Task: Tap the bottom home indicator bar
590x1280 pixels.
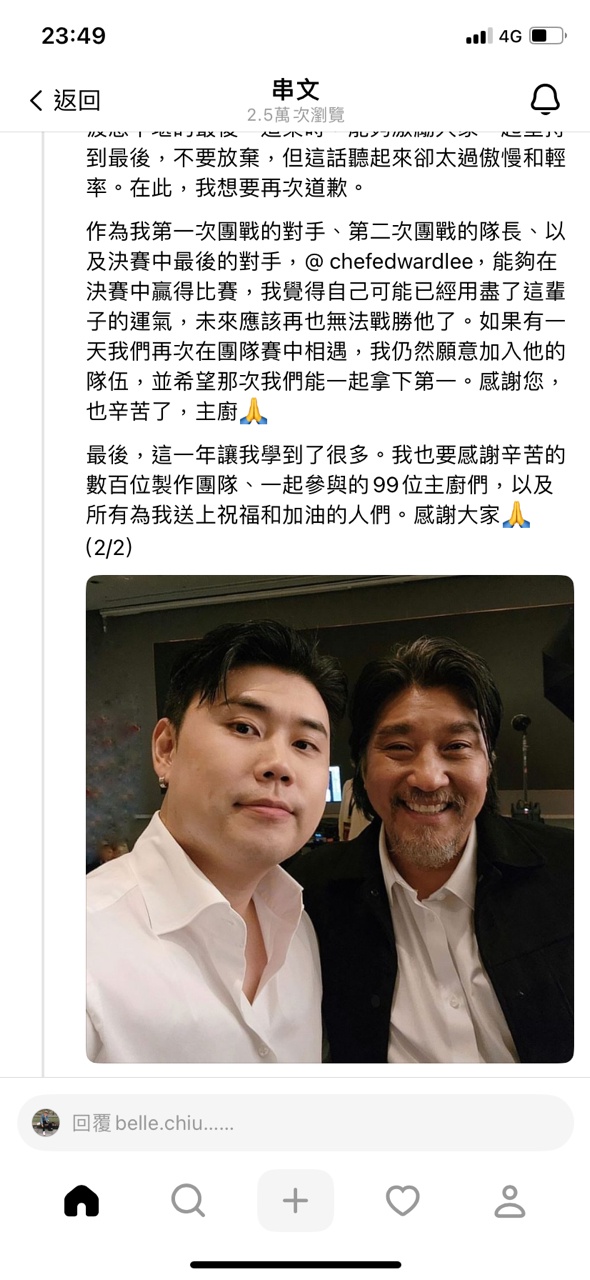Action: [x=295, y=1265]
